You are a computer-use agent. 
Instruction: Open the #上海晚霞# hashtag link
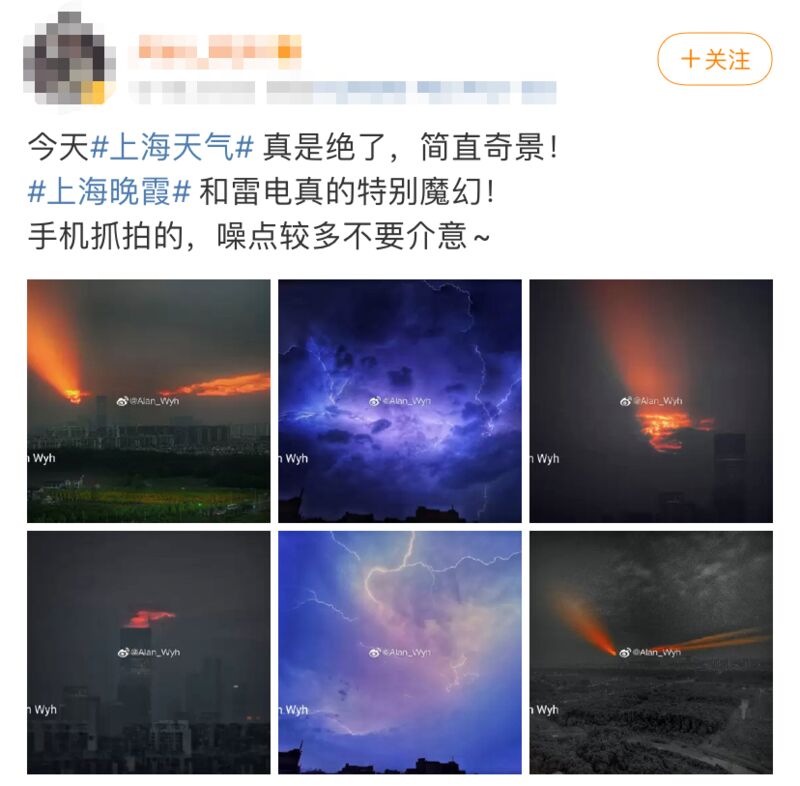[109, 192]
